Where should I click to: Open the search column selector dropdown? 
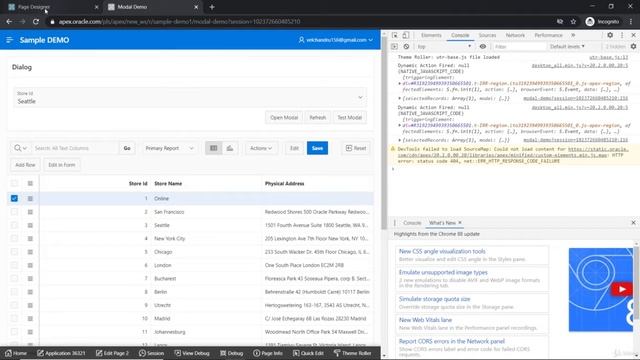pyautogui.click(x=20, y=148)
